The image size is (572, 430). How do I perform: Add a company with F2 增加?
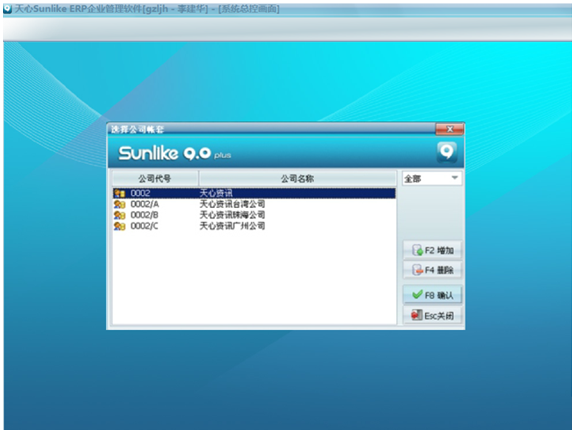point(432,250)
